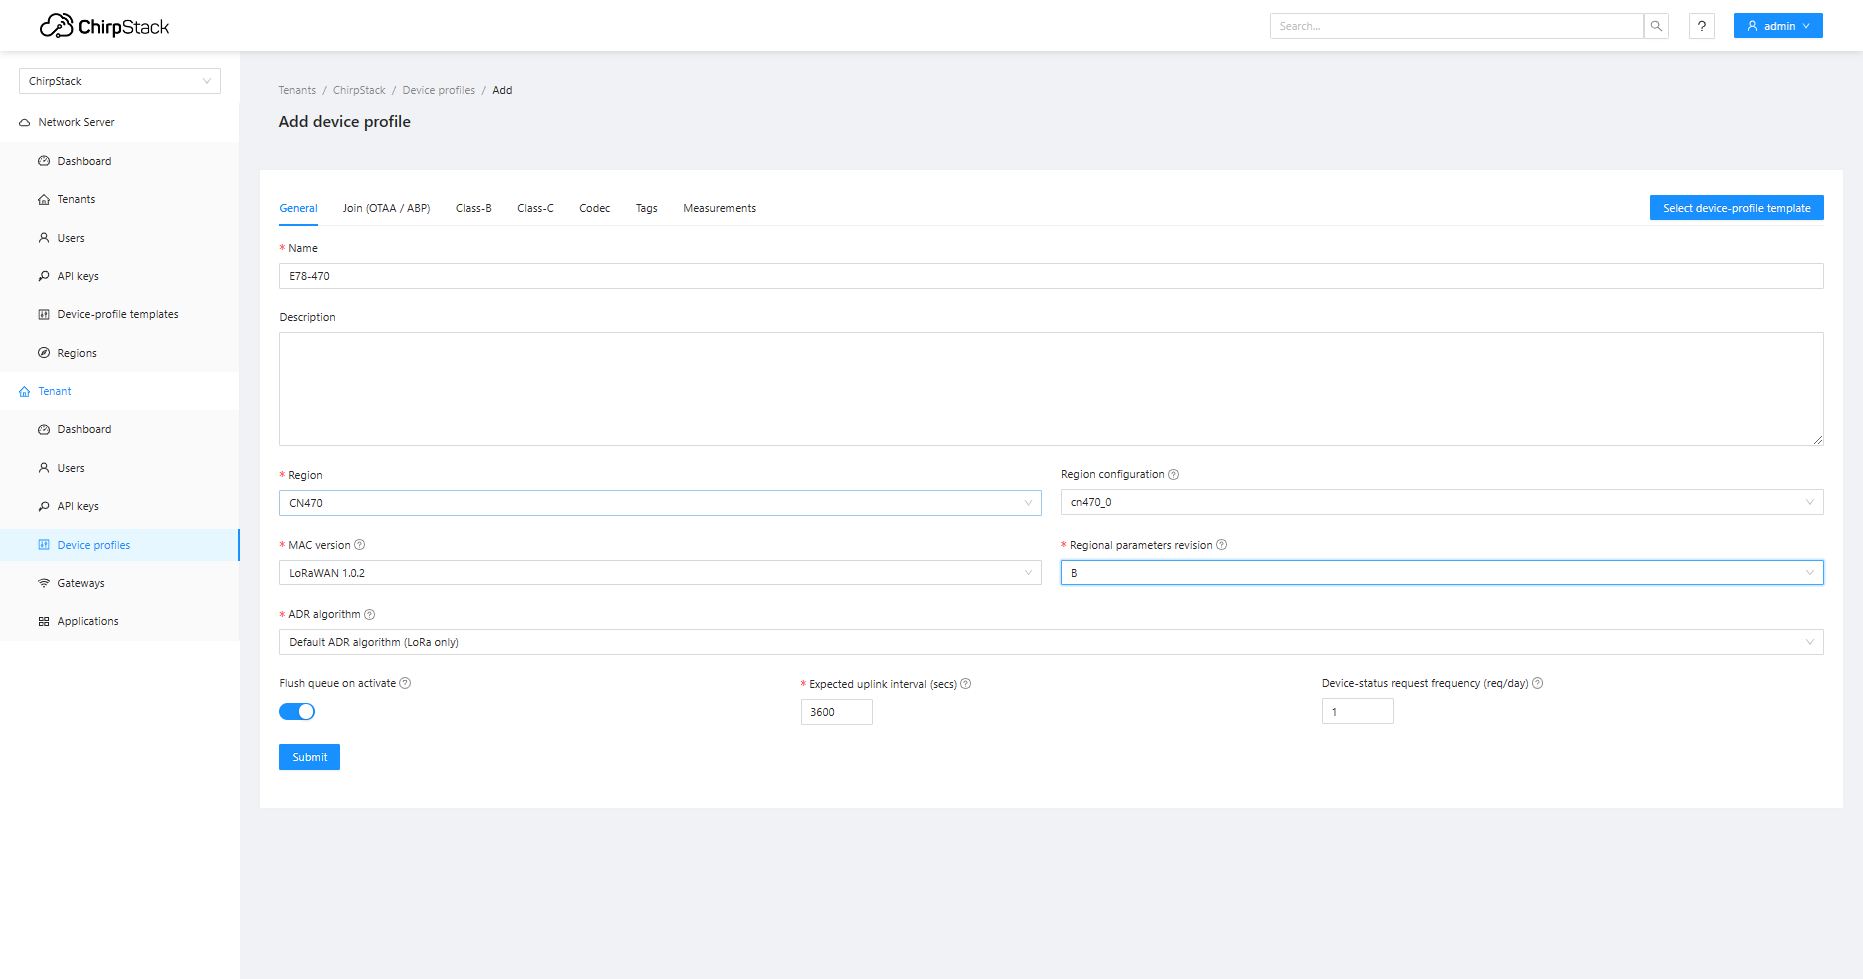Click help icon next to ADR algorithm
Screen dimensions: 1863x979
(370, 615)
